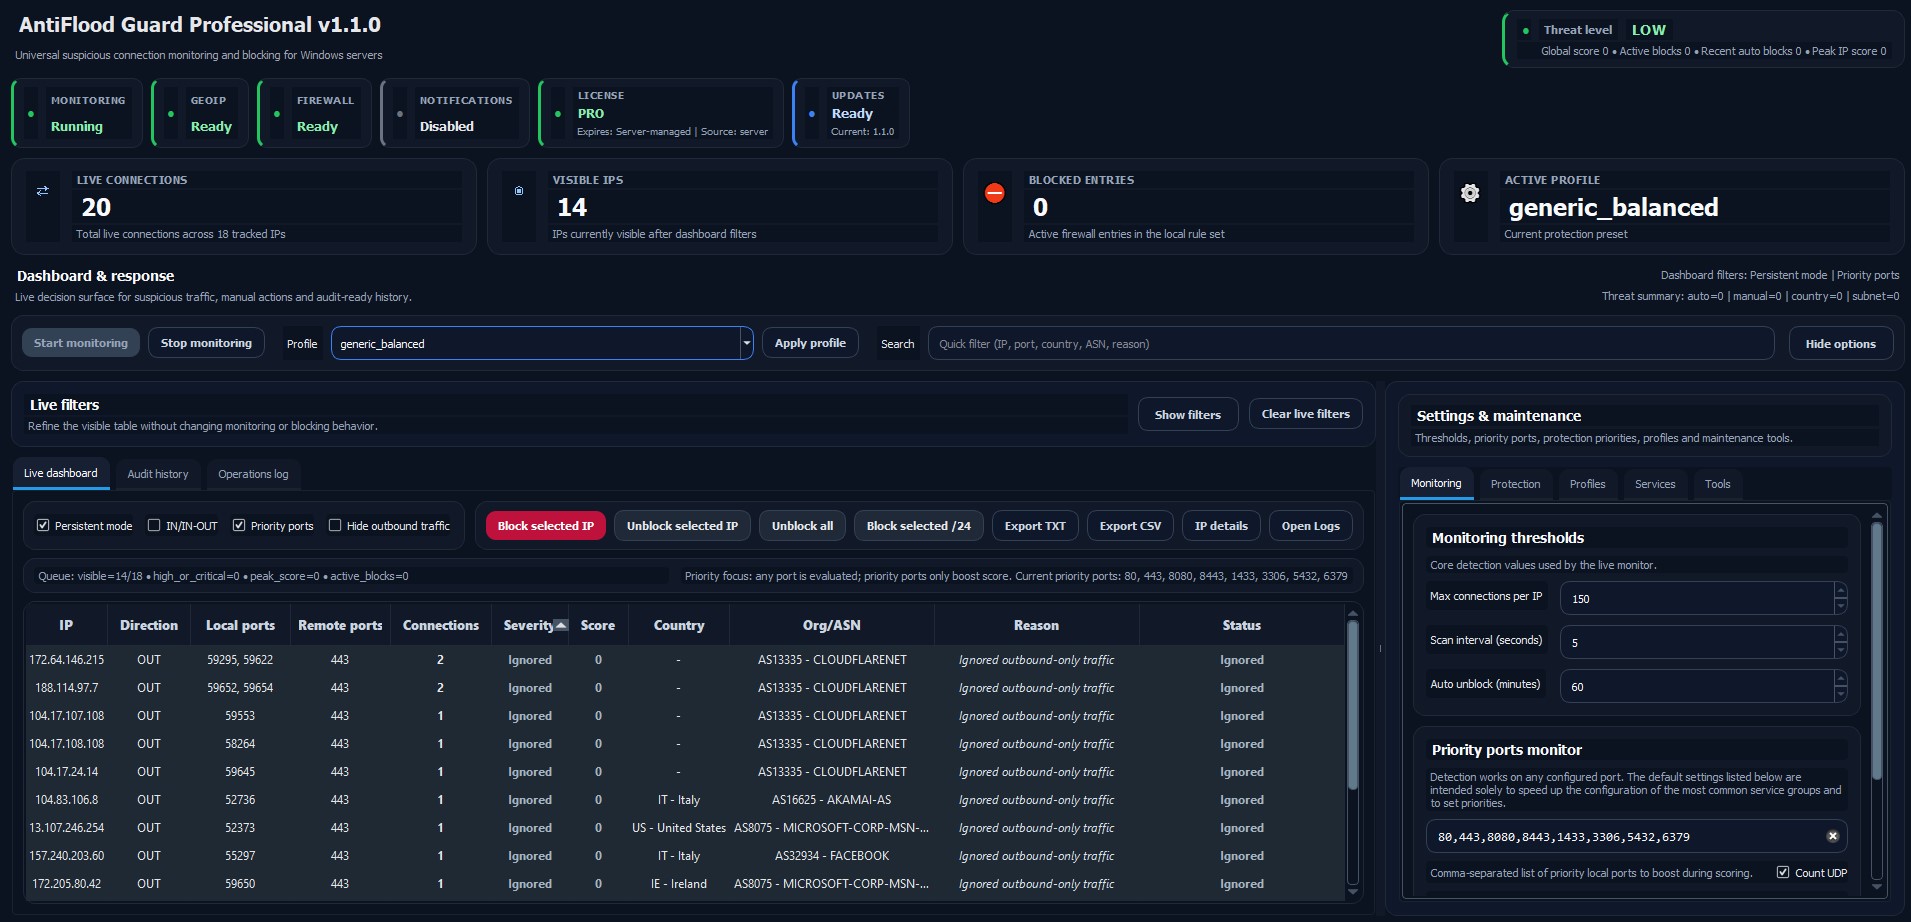This screenshot has width=1911, height=922.
Task: Click the settings panel vertical scrollbar
Action: click(x=1876, y=650)
